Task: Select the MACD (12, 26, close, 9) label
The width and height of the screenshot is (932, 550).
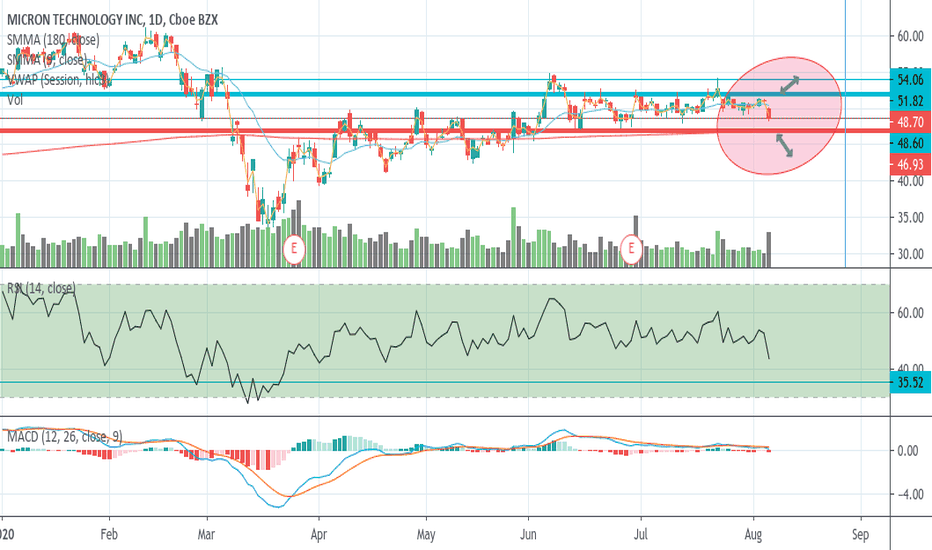Action: click(64, 437)
